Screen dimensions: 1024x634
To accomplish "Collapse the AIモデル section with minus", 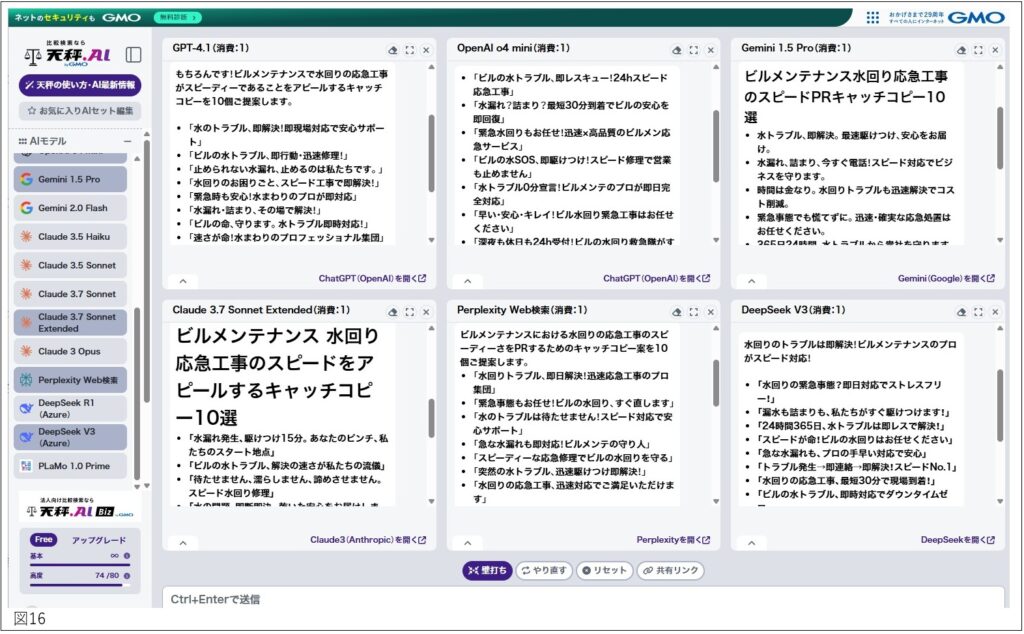I will 127,142.
